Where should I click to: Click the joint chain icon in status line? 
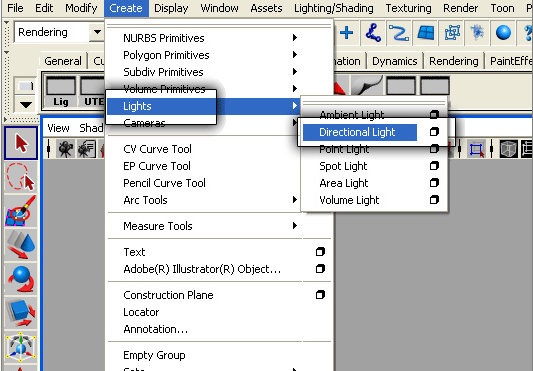[373, 33]
